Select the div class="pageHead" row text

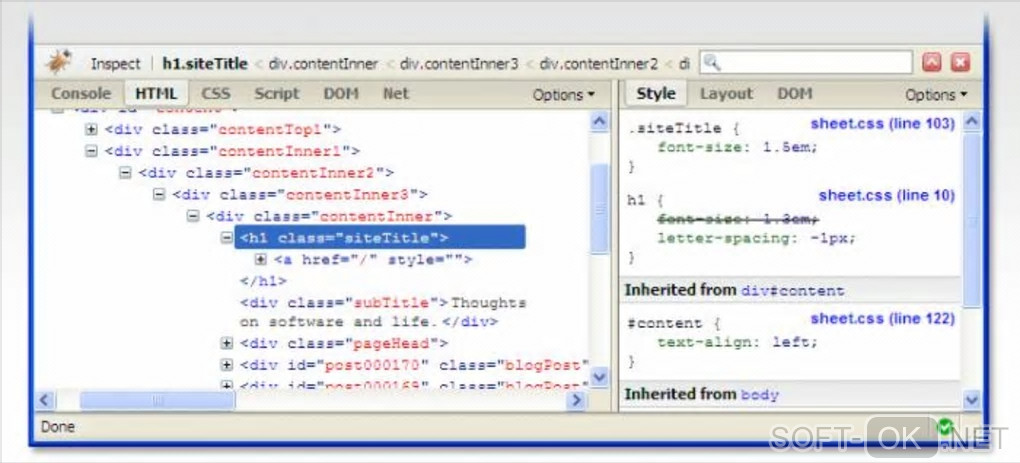344,343
